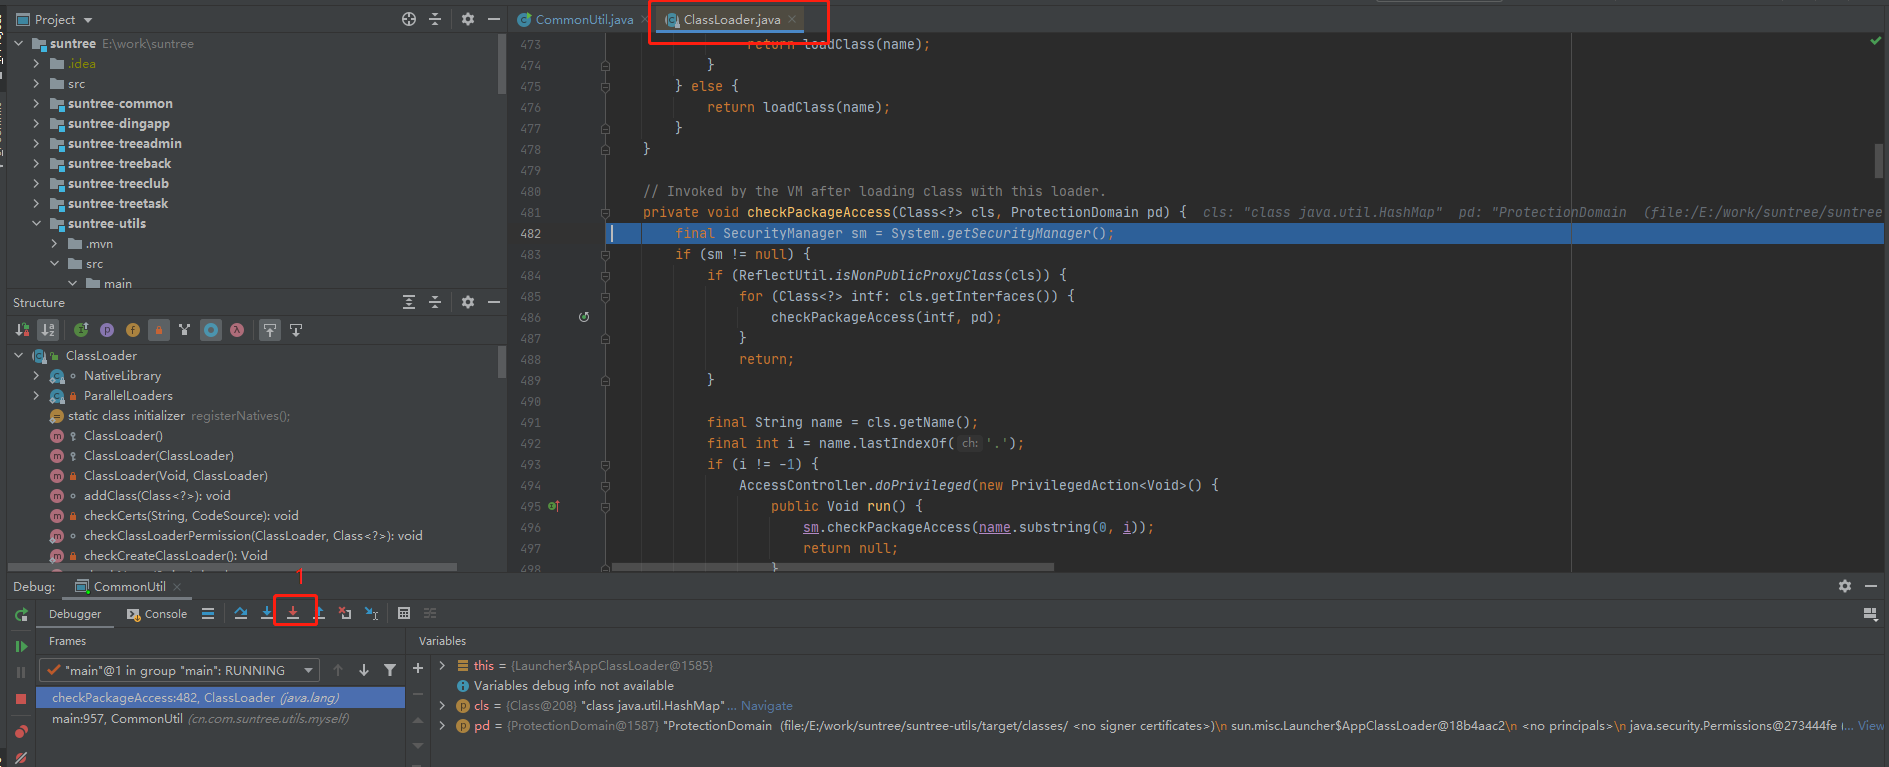Add a new watch with plus icon
Viewport: 1889px width, 767px height.
[x=418, y=668]
